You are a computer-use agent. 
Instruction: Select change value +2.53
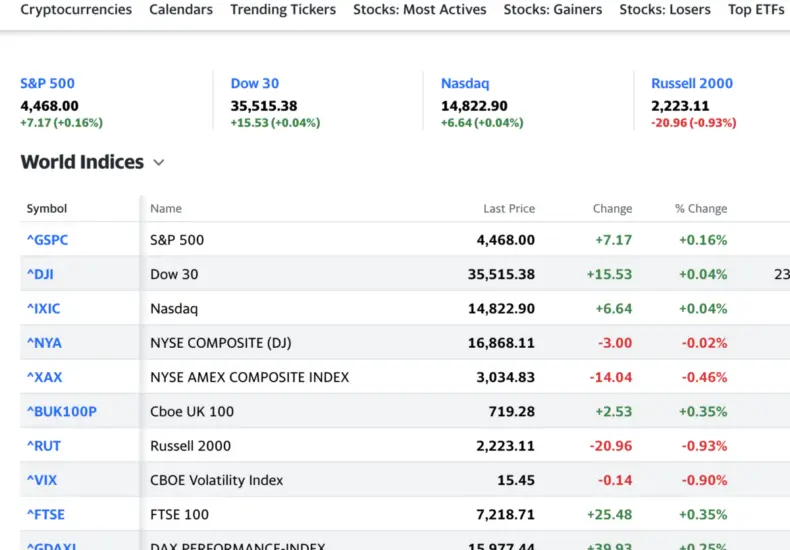613,411
